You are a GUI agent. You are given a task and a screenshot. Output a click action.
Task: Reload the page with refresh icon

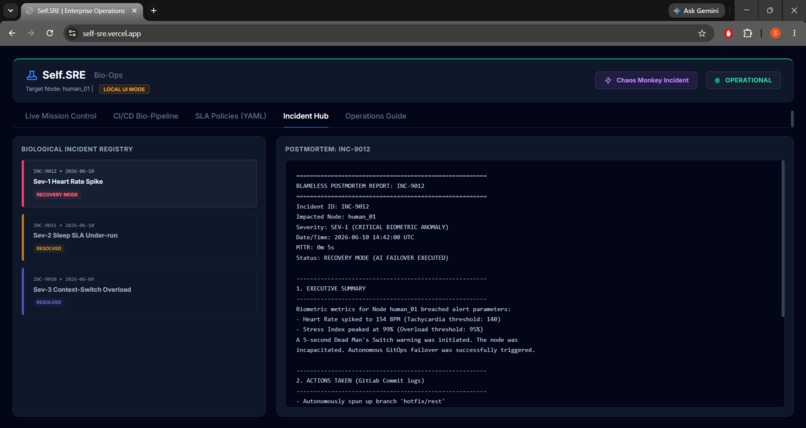(x=49, y=33)
